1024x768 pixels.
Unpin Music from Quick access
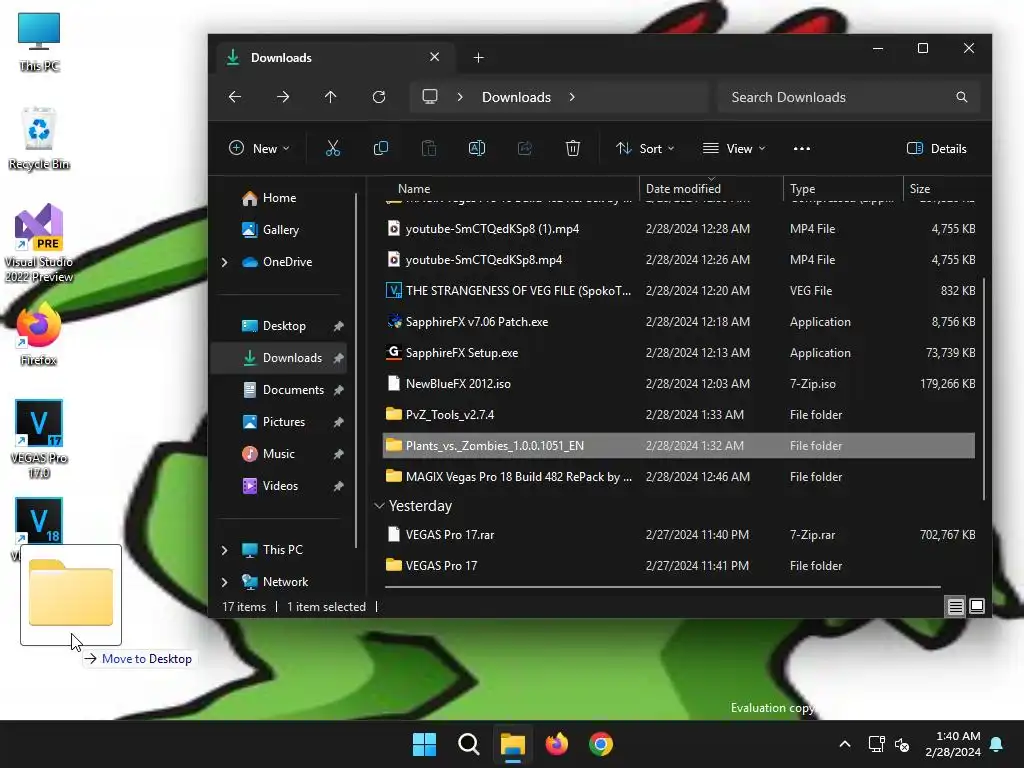(338, 454)
